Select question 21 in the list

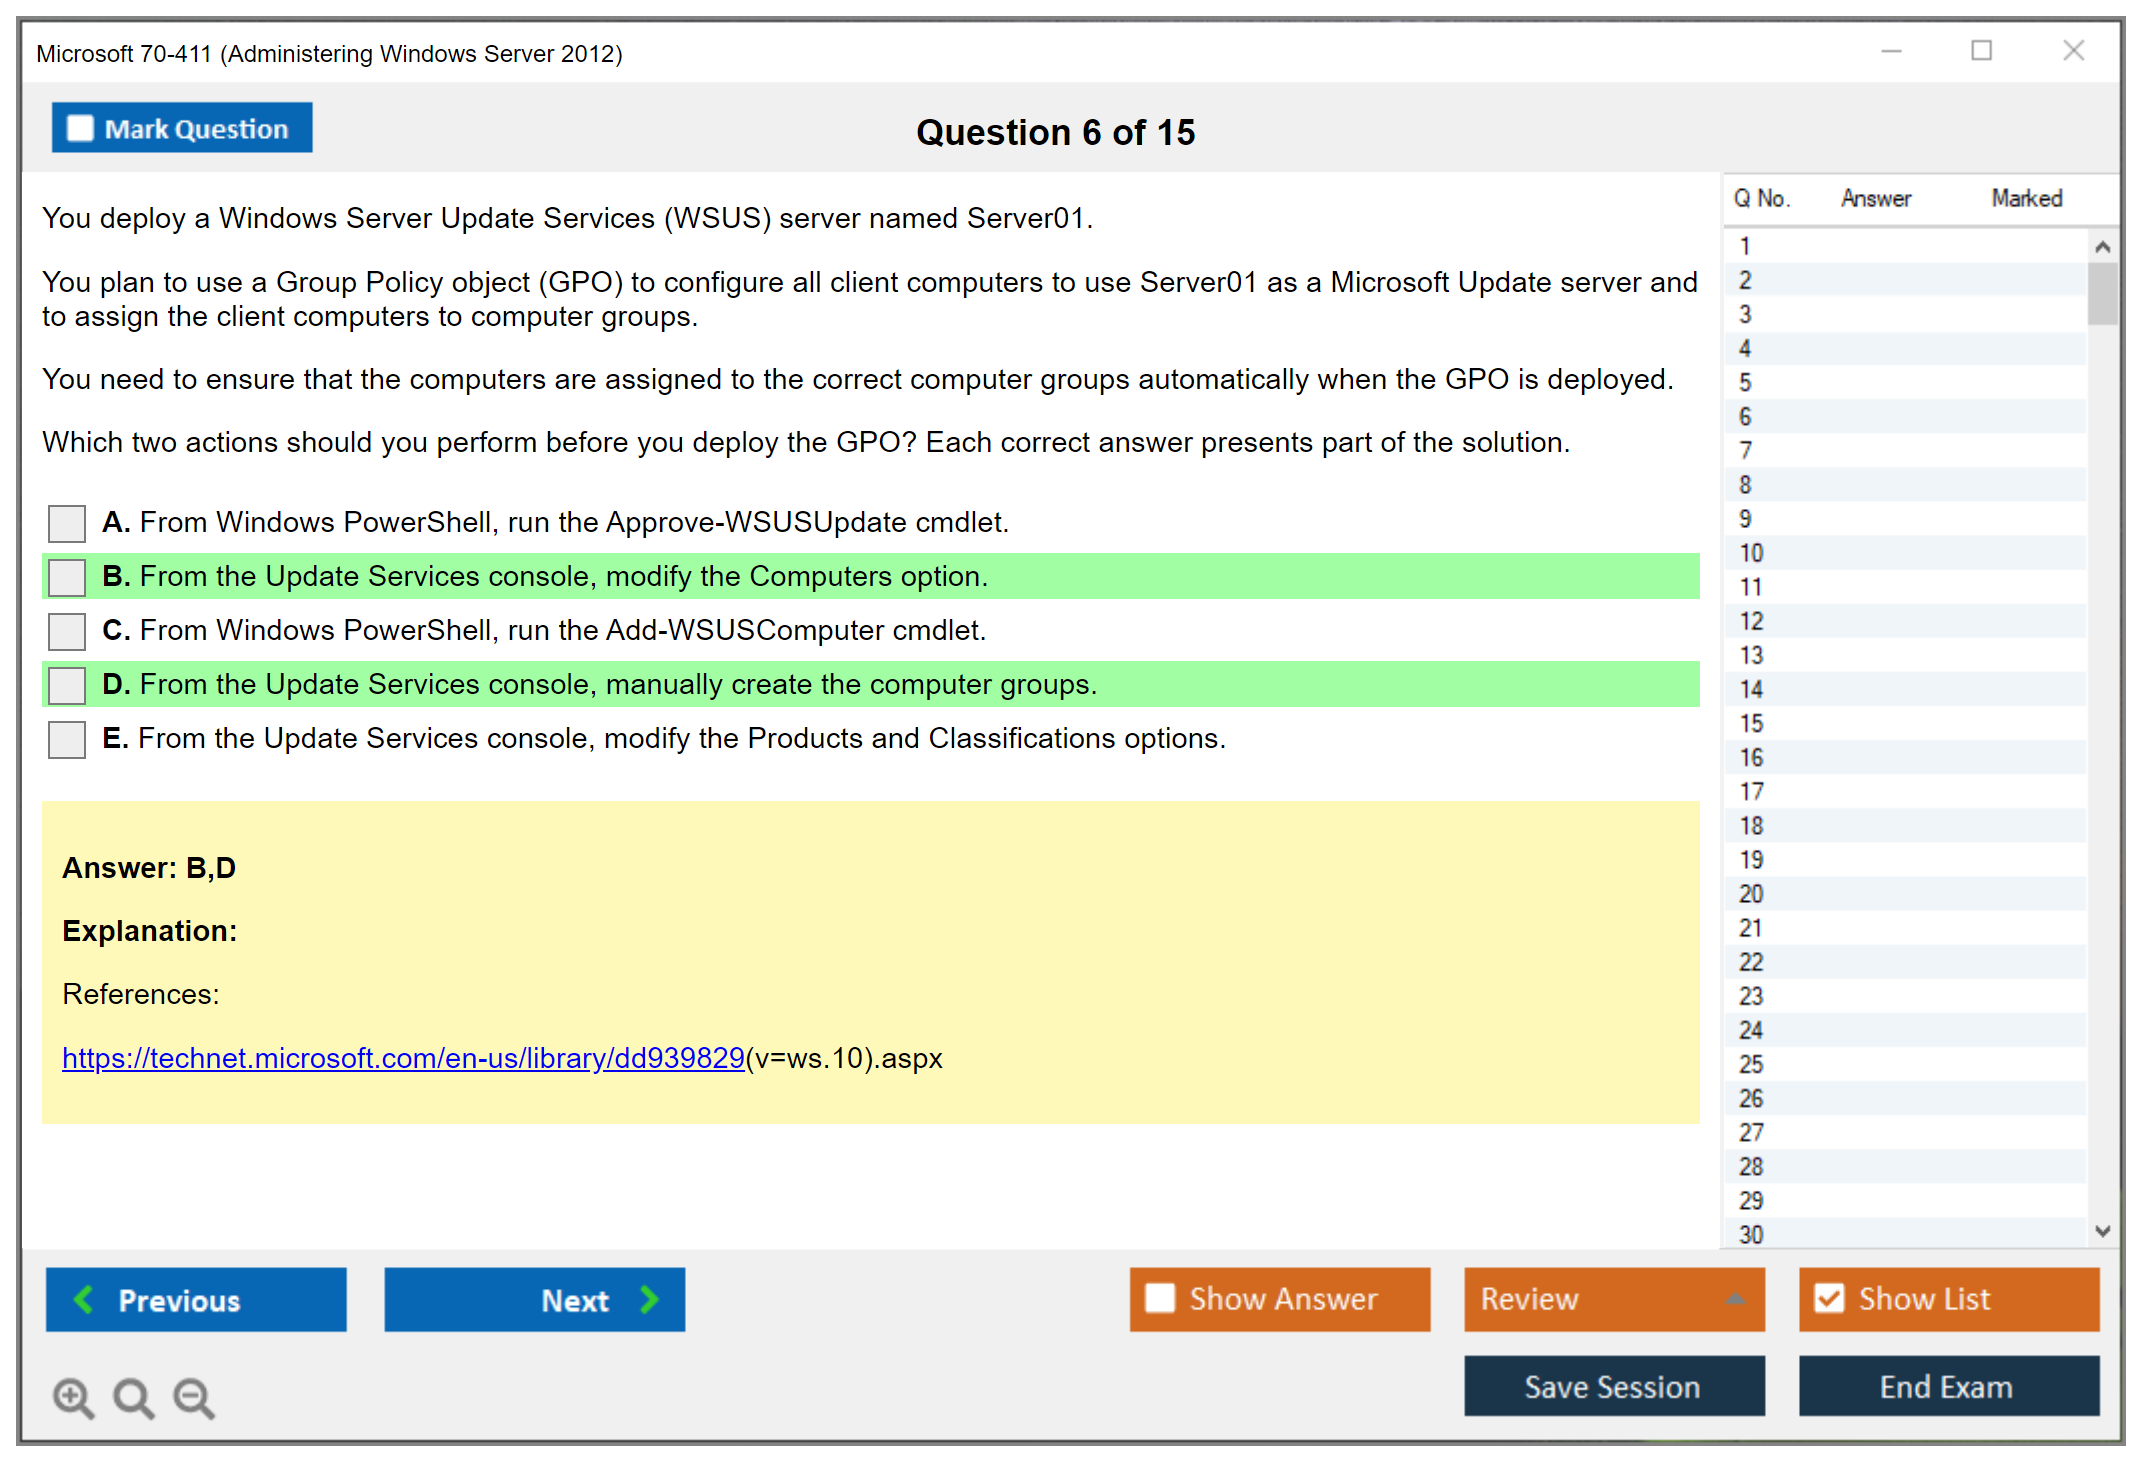point(1751,928)
